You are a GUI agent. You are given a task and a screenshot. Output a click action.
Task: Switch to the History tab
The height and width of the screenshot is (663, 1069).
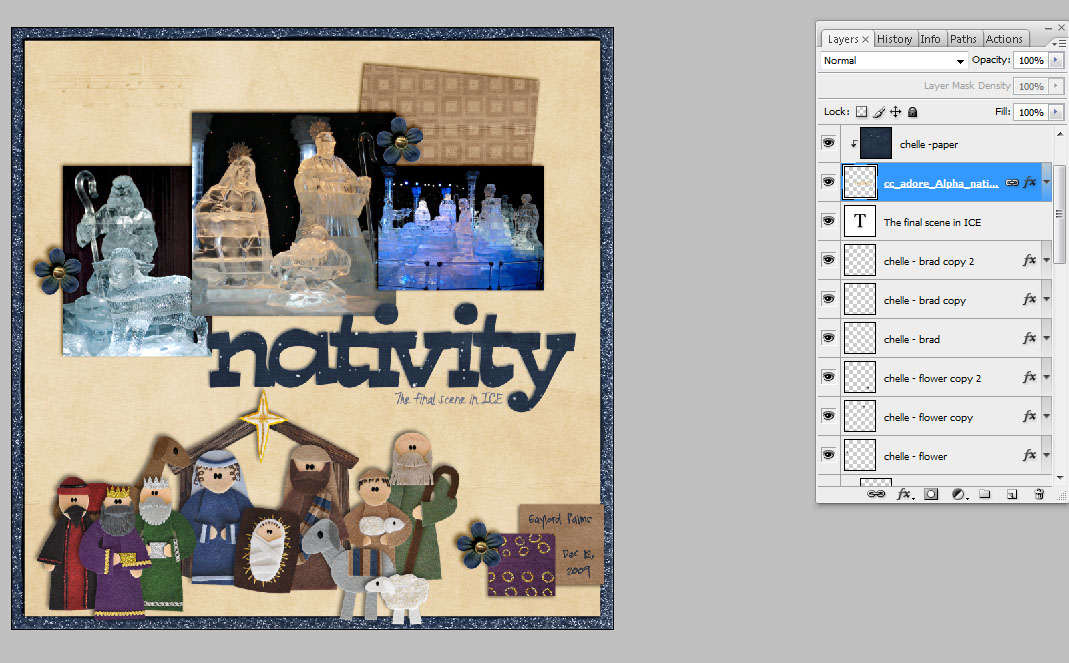click(x=894, y=39)
